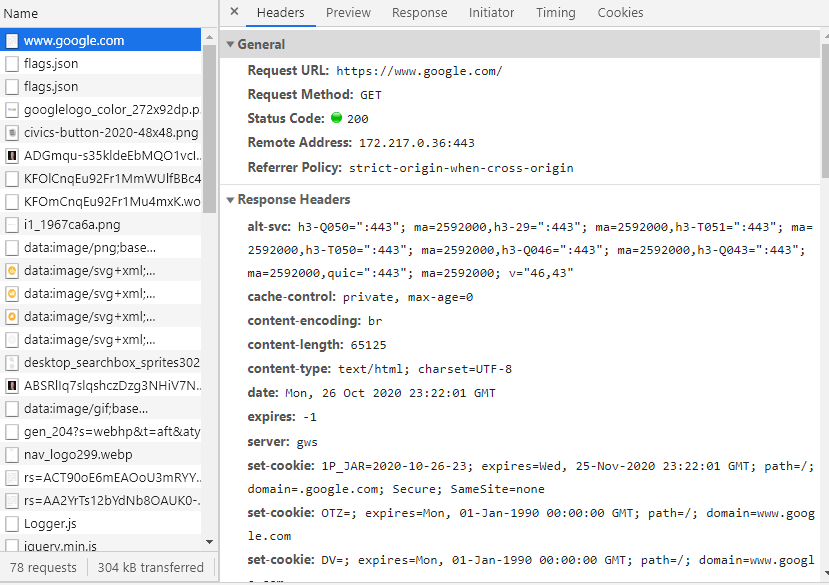Collapse the Response Headers section

(231, 200)
